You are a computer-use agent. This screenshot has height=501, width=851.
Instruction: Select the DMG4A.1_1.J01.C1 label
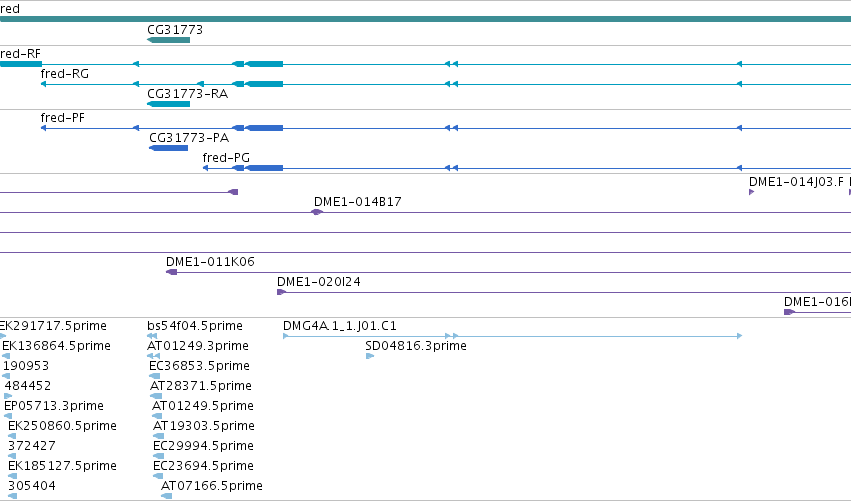tap(340, 326)
